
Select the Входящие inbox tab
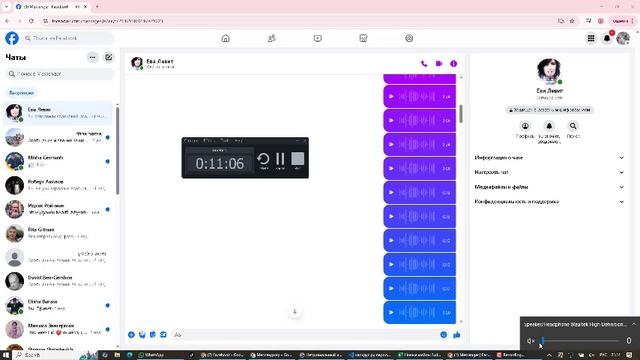click(22, 93)
